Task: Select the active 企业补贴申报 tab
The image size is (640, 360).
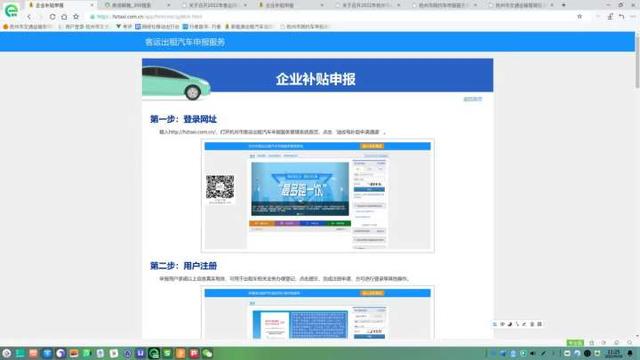Action: tap(61, 5)
